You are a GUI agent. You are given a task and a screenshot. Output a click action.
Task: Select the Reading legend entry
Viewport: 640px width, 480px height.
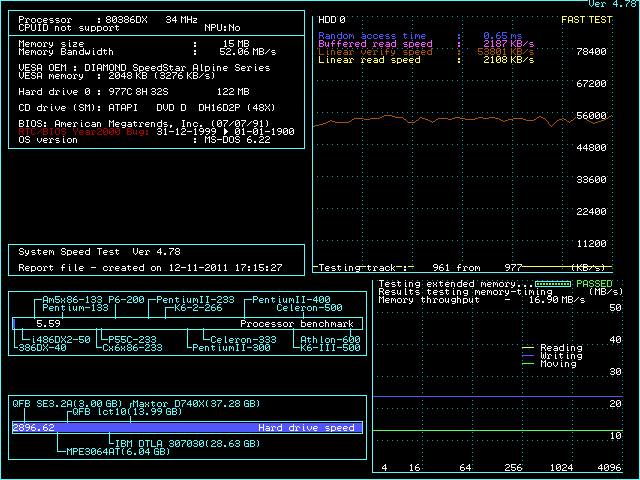pos(560,348)
